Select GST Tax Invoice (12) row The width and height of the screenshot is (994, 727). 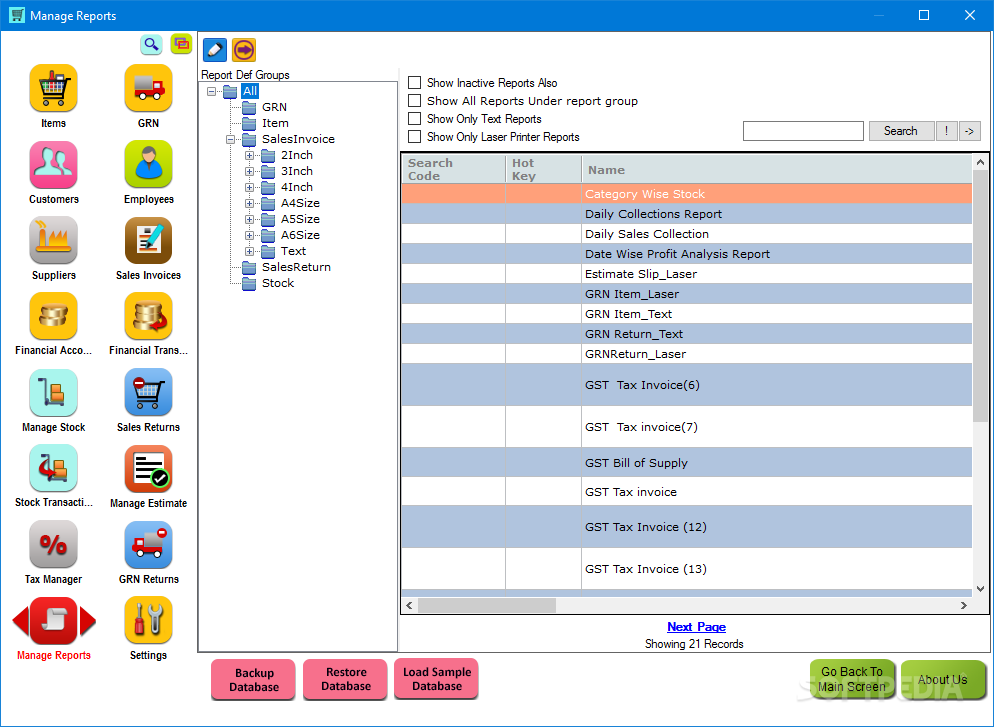pos(687,527)
